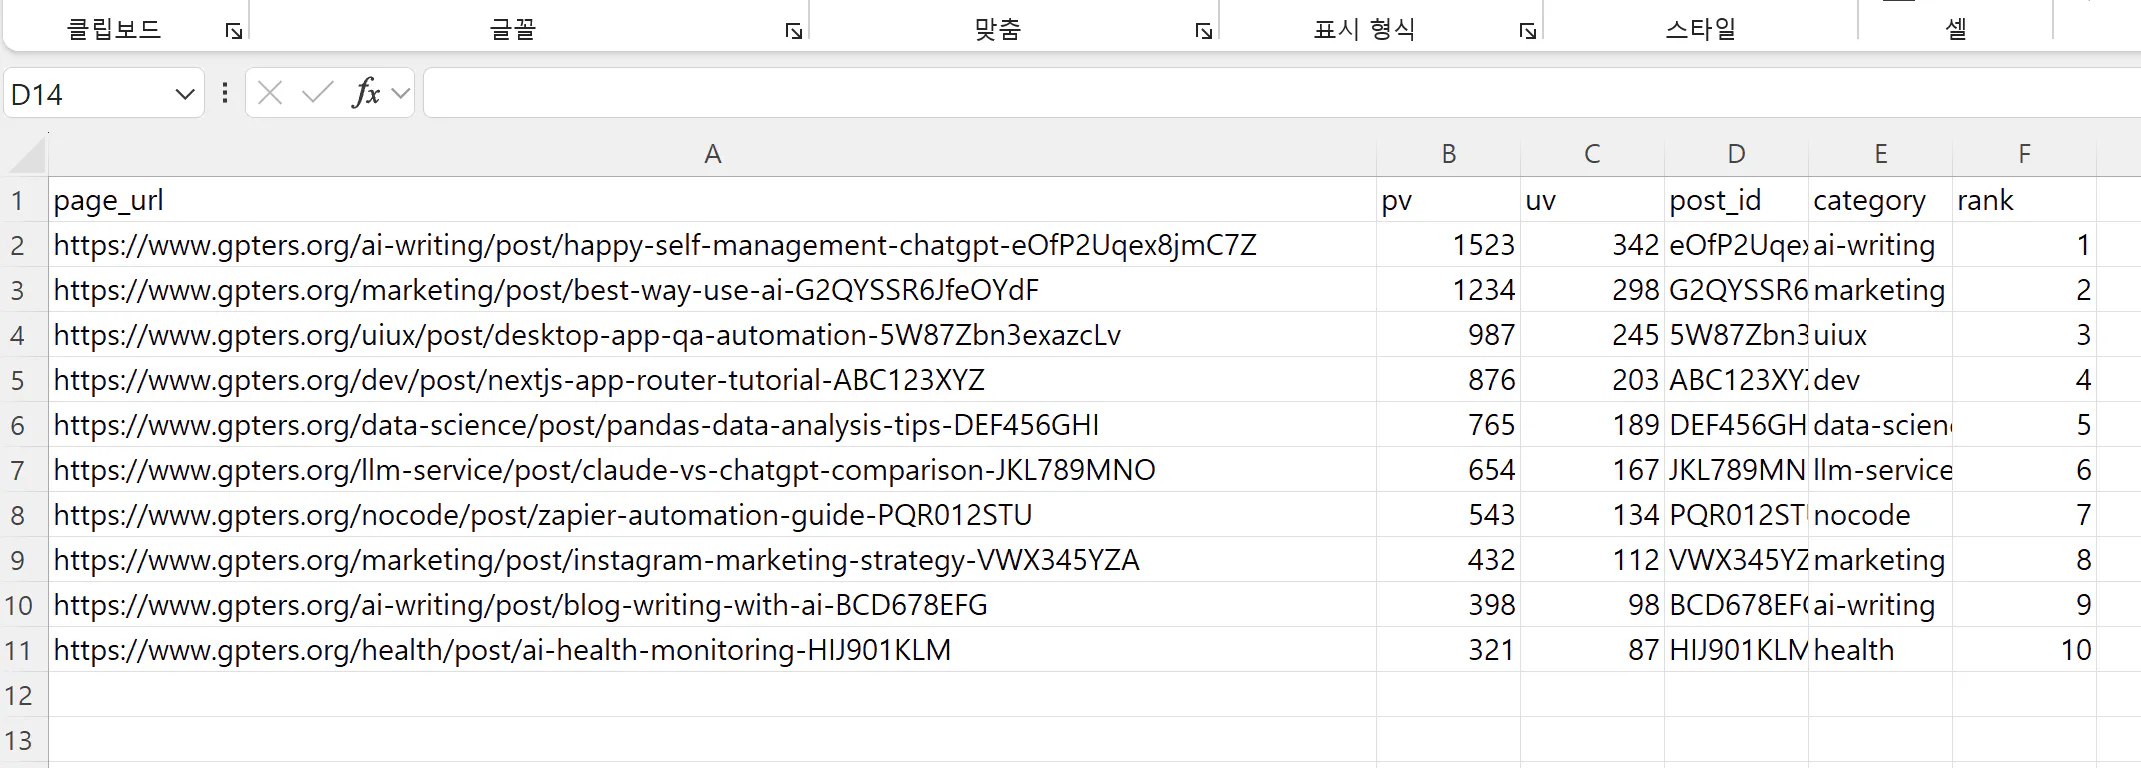This screenshot has width=2141, height=768.
Task: Select column A header
Action: click(712, 154)
